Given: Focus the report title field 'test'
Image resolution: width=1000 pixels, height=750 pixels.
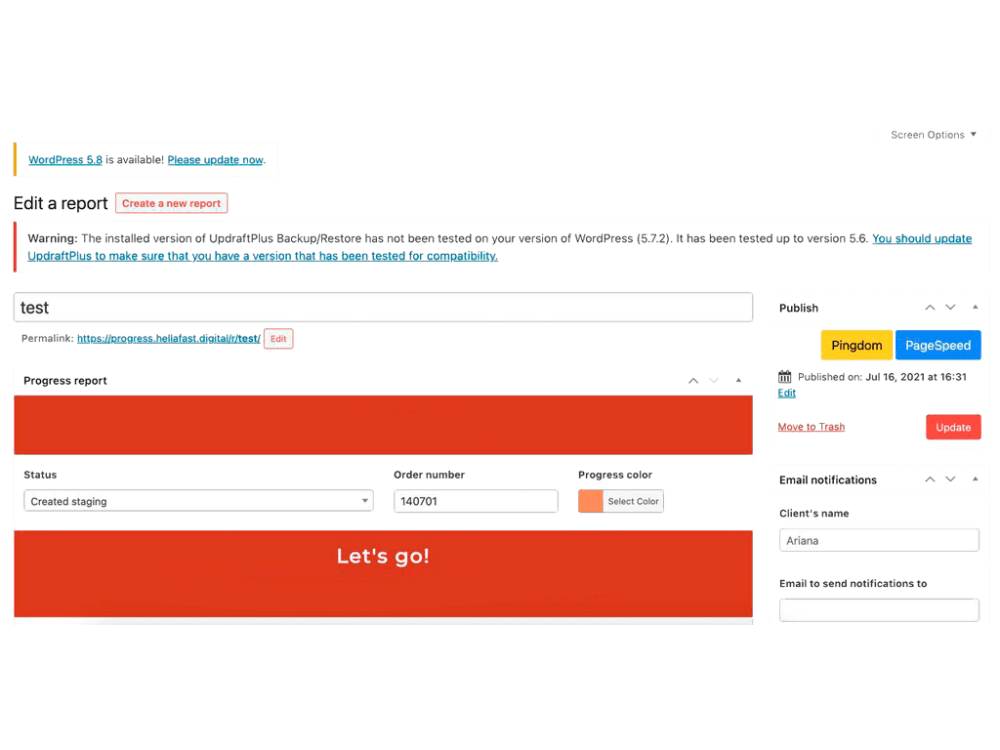Looking at the screenshot, I should point(383,307).
